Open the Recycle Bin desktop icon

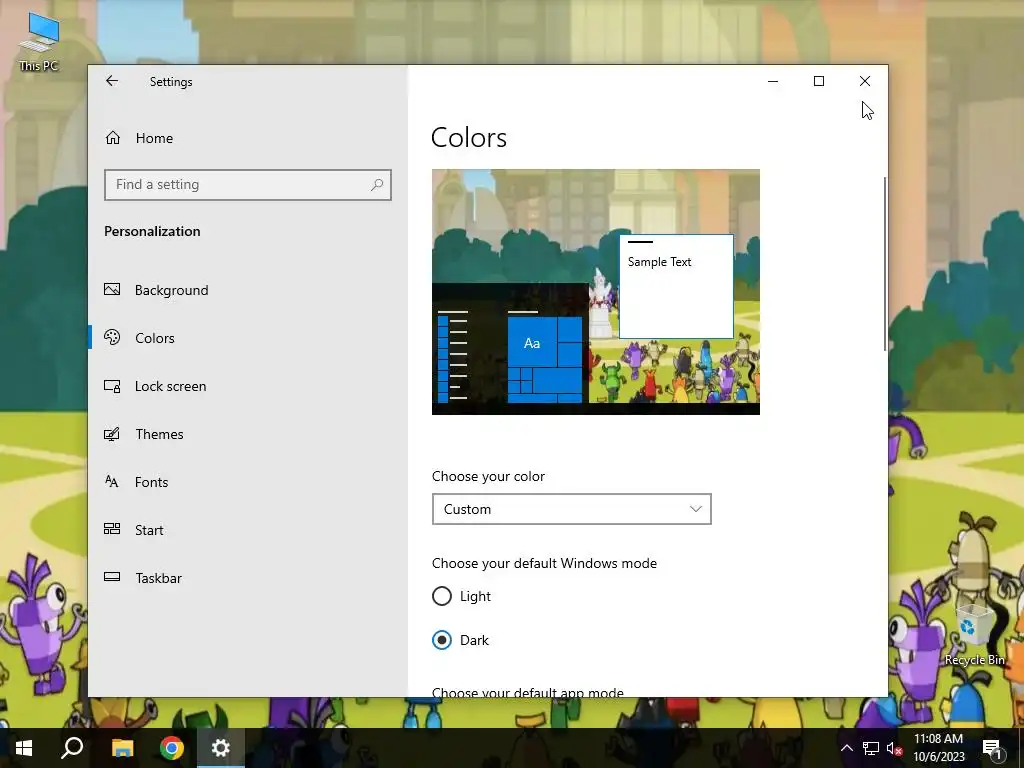tap(974, 635)
